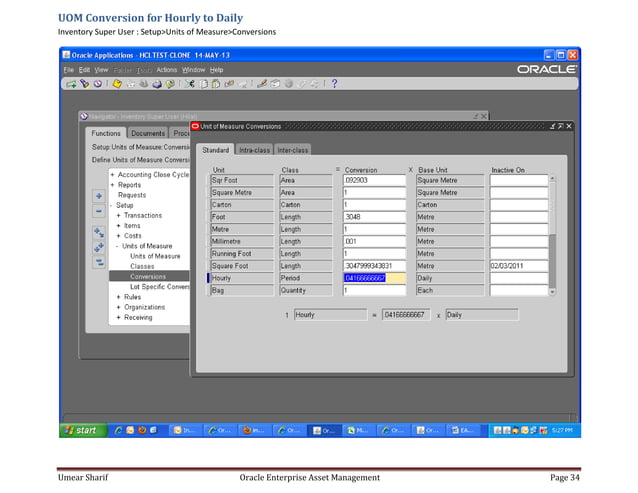
Task: Click the minus Collapse button in Navigator
Action: [99, 211]
